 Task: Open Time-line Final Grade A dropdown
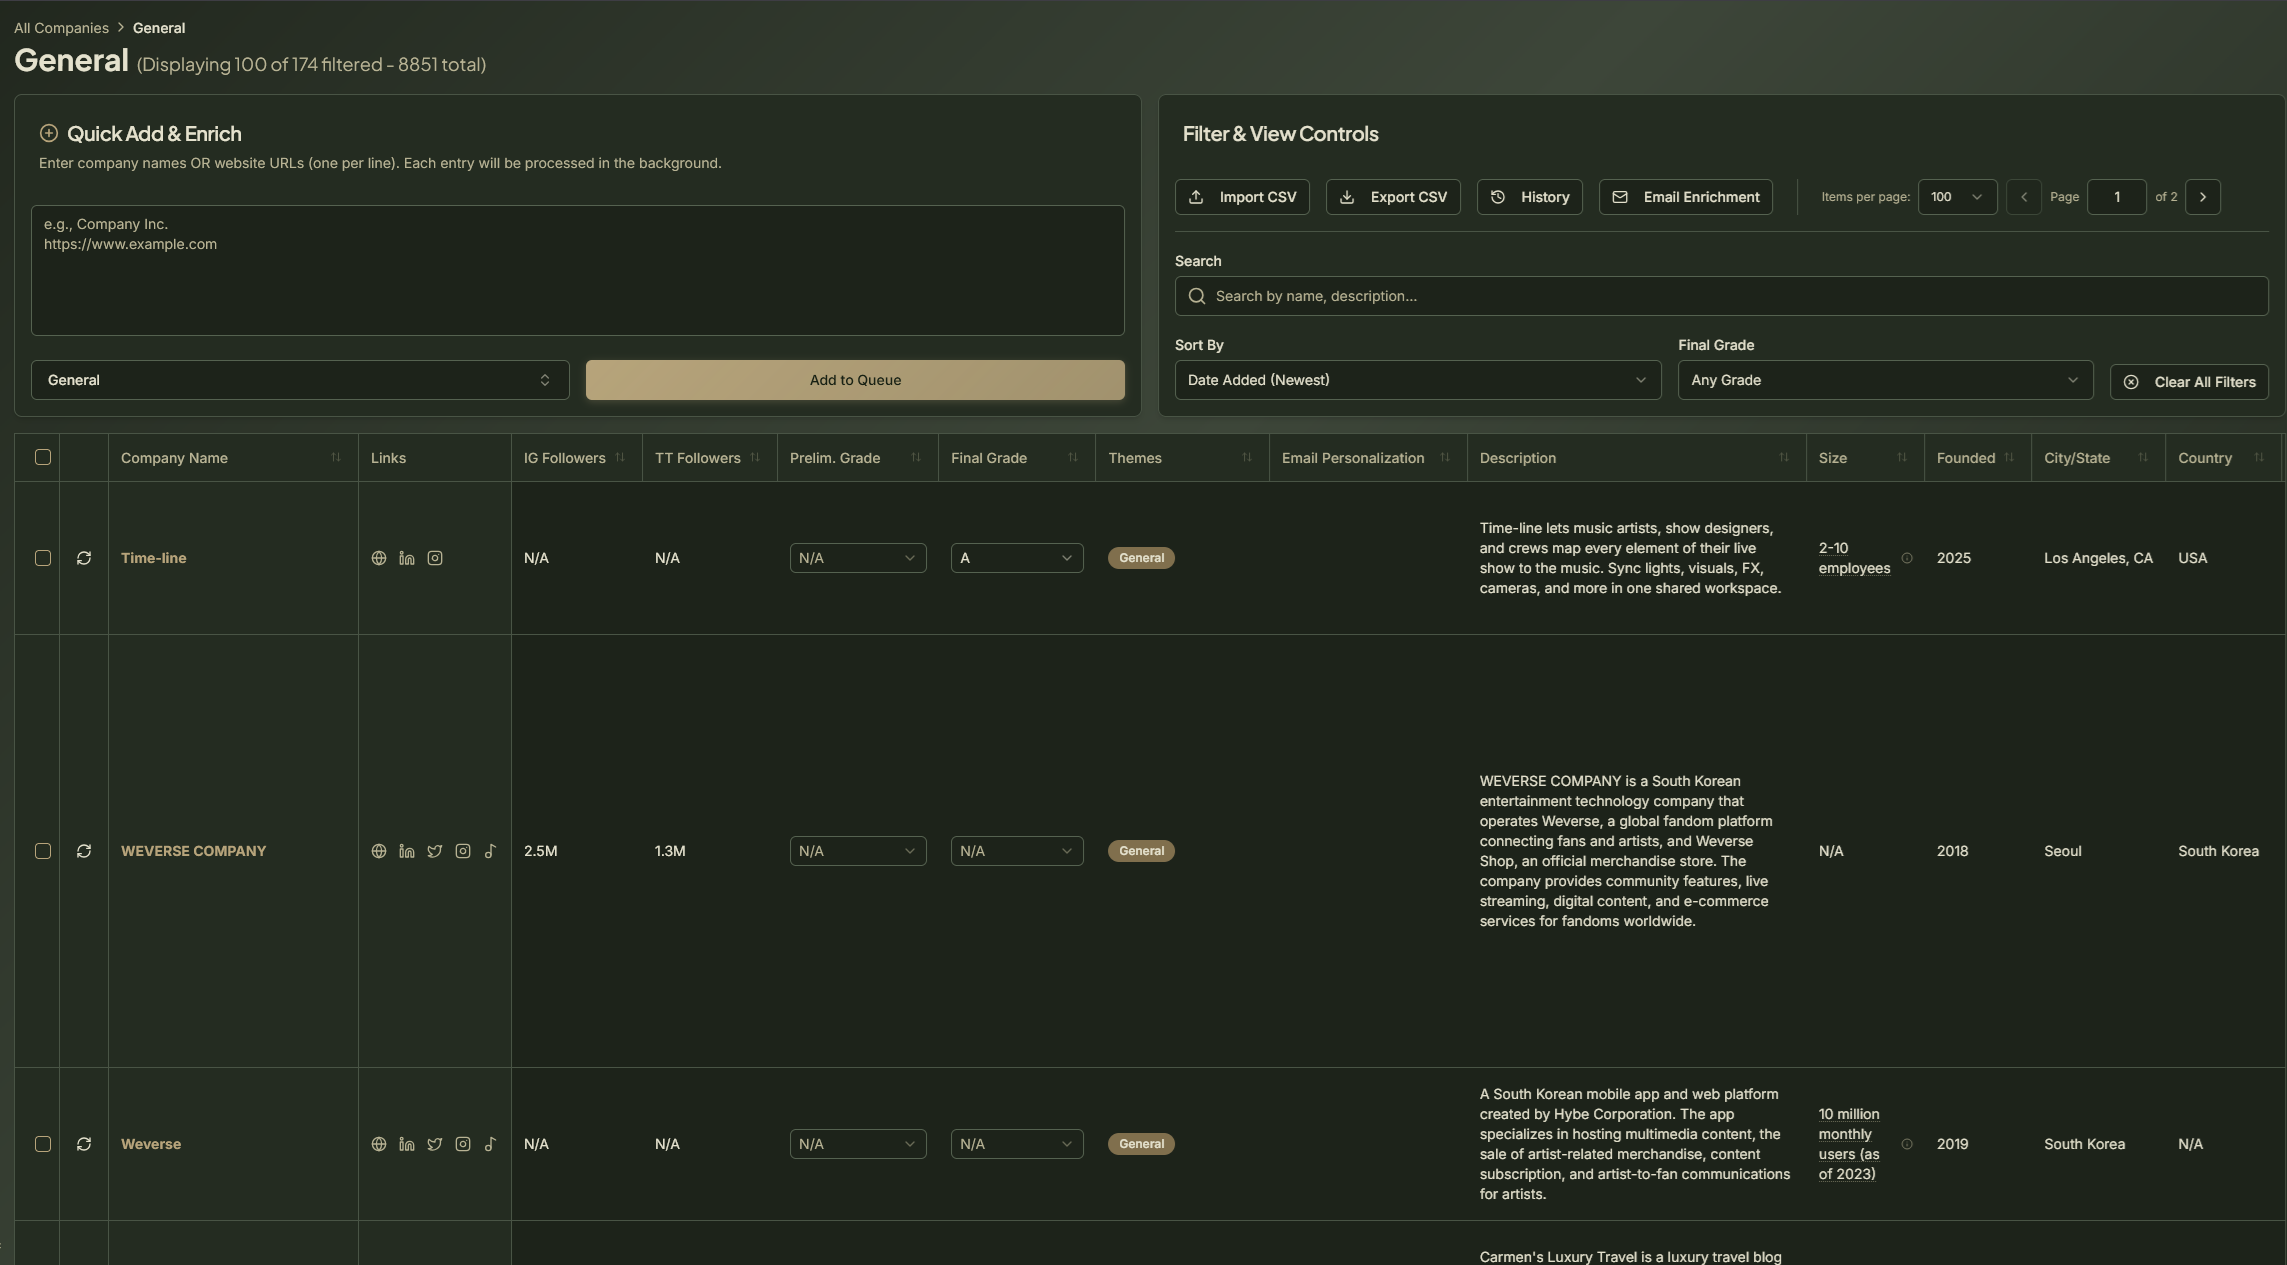click(x=1016, y=558)
